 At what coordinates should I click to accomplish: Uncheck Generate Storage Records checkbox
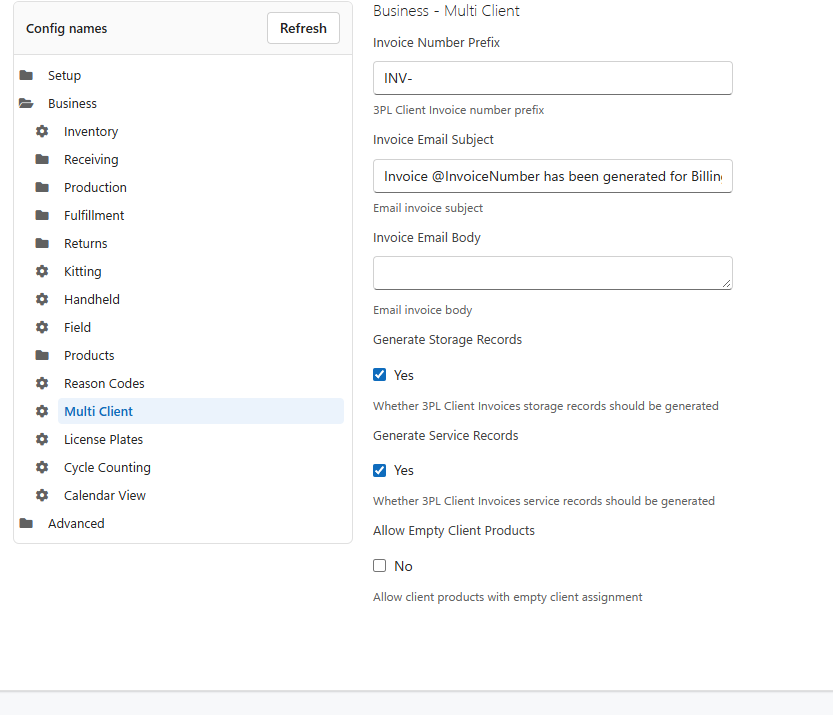pos(379,374)
